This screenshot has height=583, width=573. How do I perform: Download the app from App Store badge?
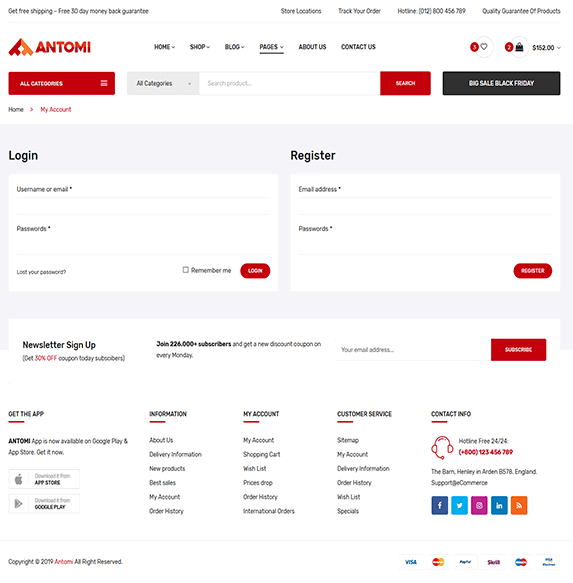44,479
